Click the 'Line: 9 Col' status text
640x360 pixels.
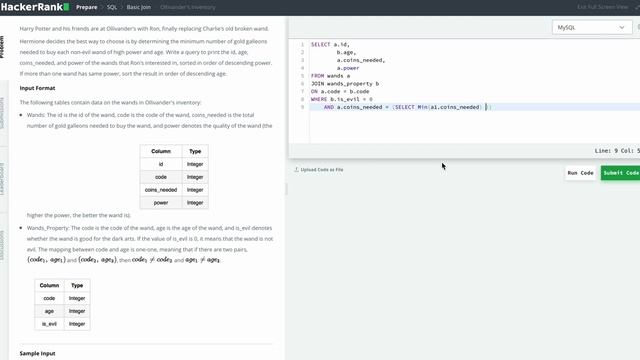tap(616, 151)
